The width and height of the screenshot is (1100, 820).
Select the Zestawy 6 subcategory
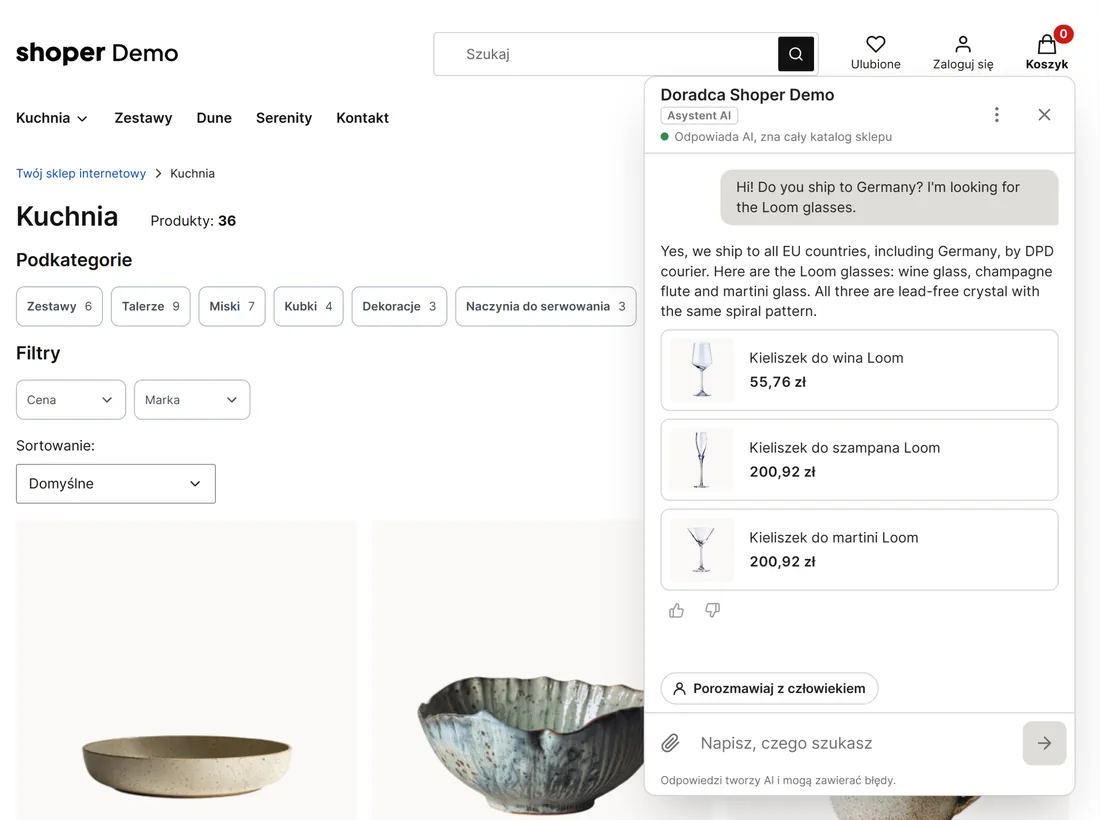point(60,307)
